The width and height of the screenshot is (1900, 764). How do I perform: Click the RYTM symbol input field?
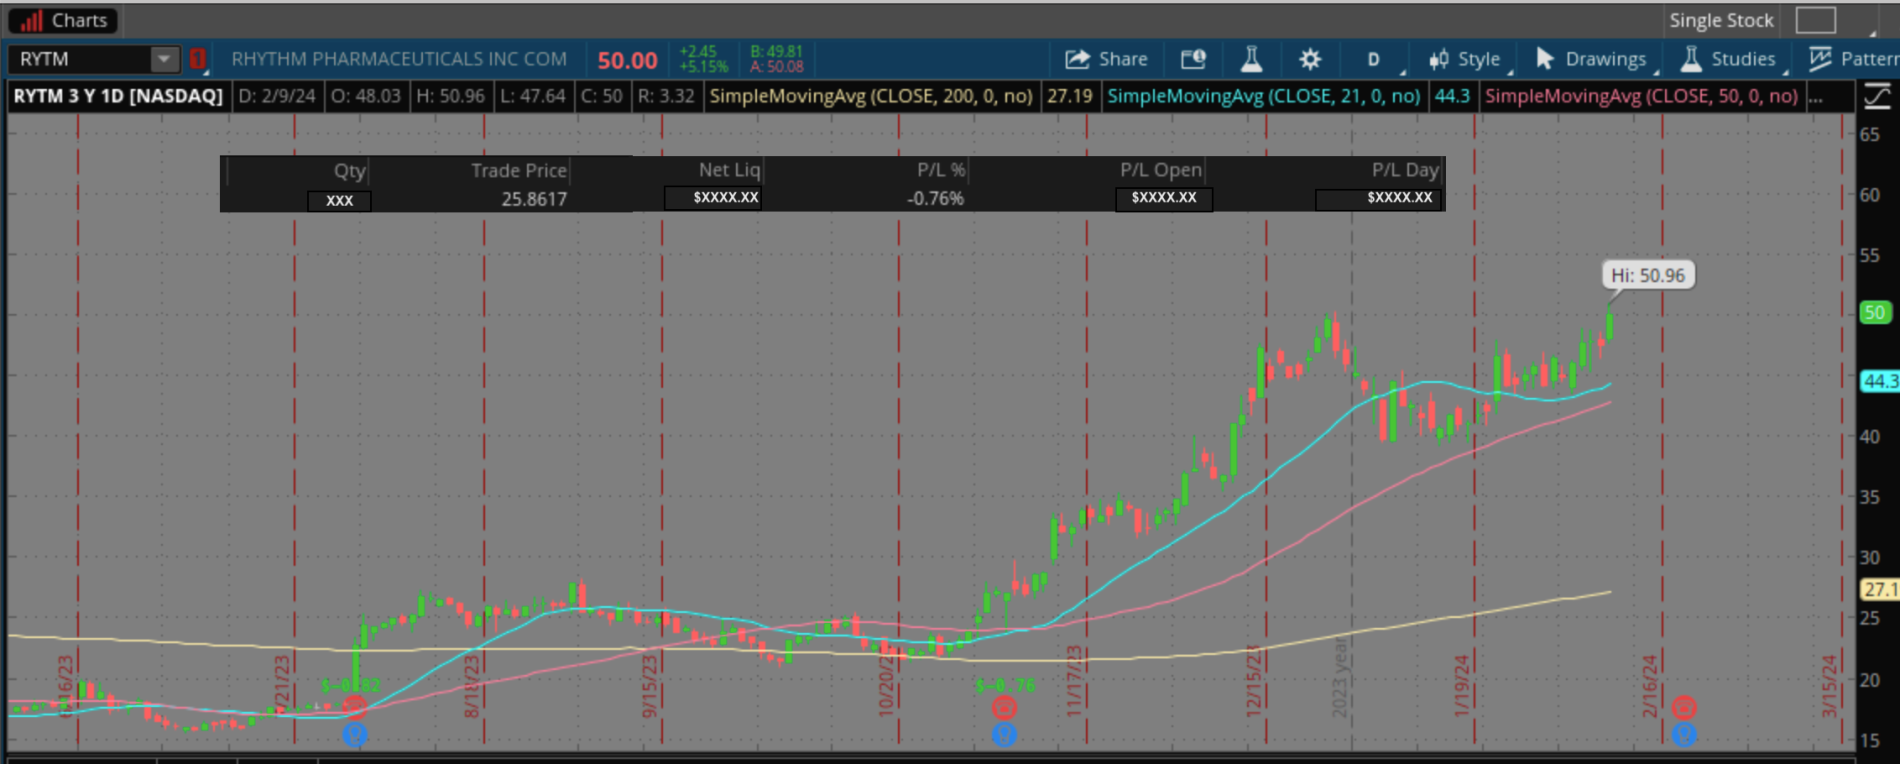coord(80,59)
